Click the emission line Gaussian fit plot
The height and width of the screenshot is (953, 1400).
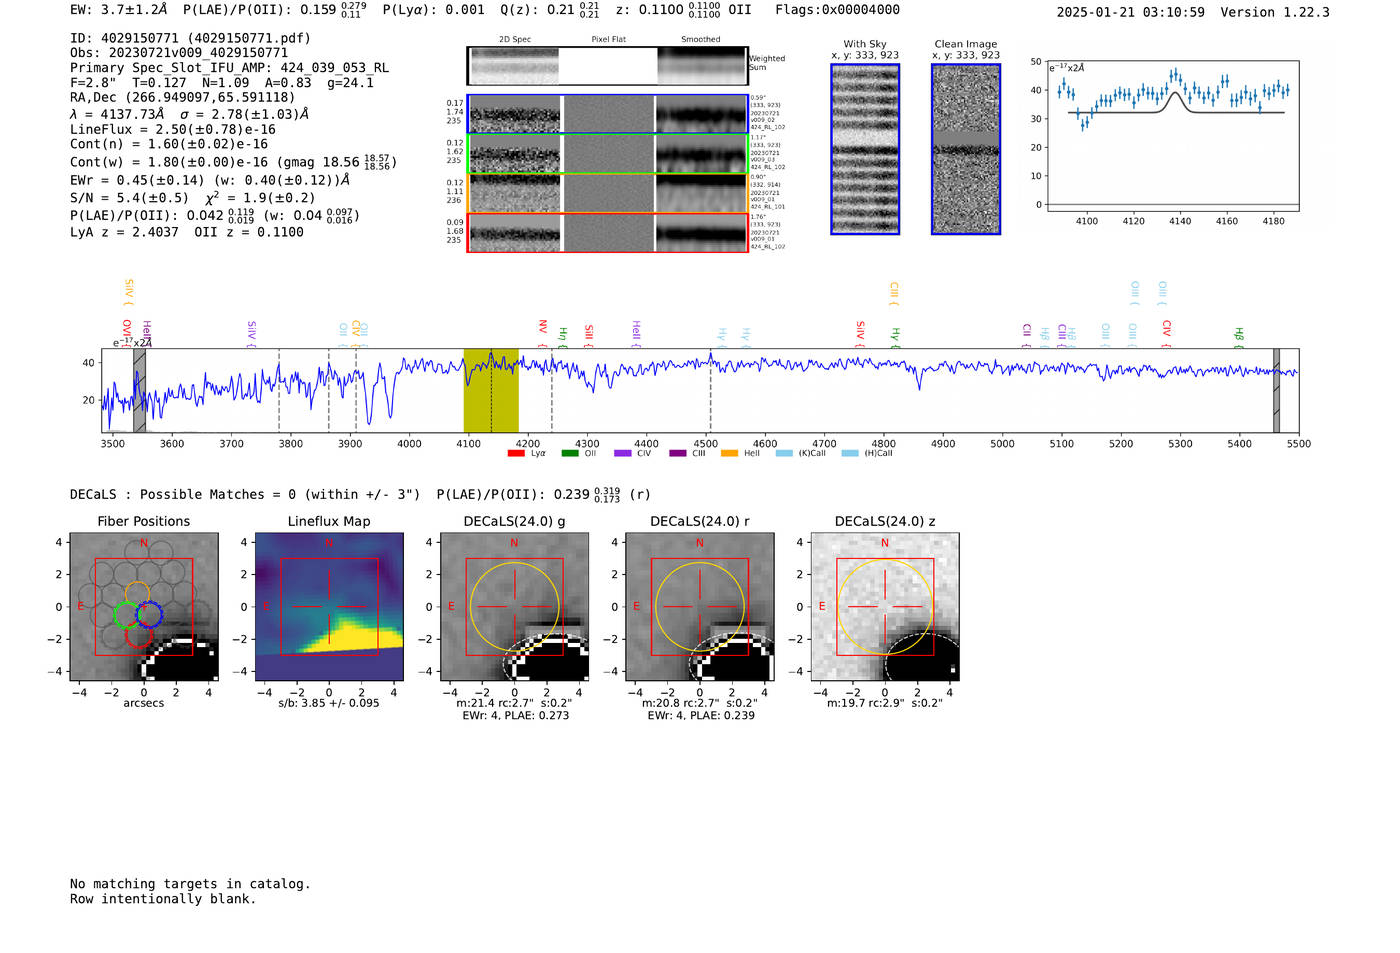pos(1172,136)
